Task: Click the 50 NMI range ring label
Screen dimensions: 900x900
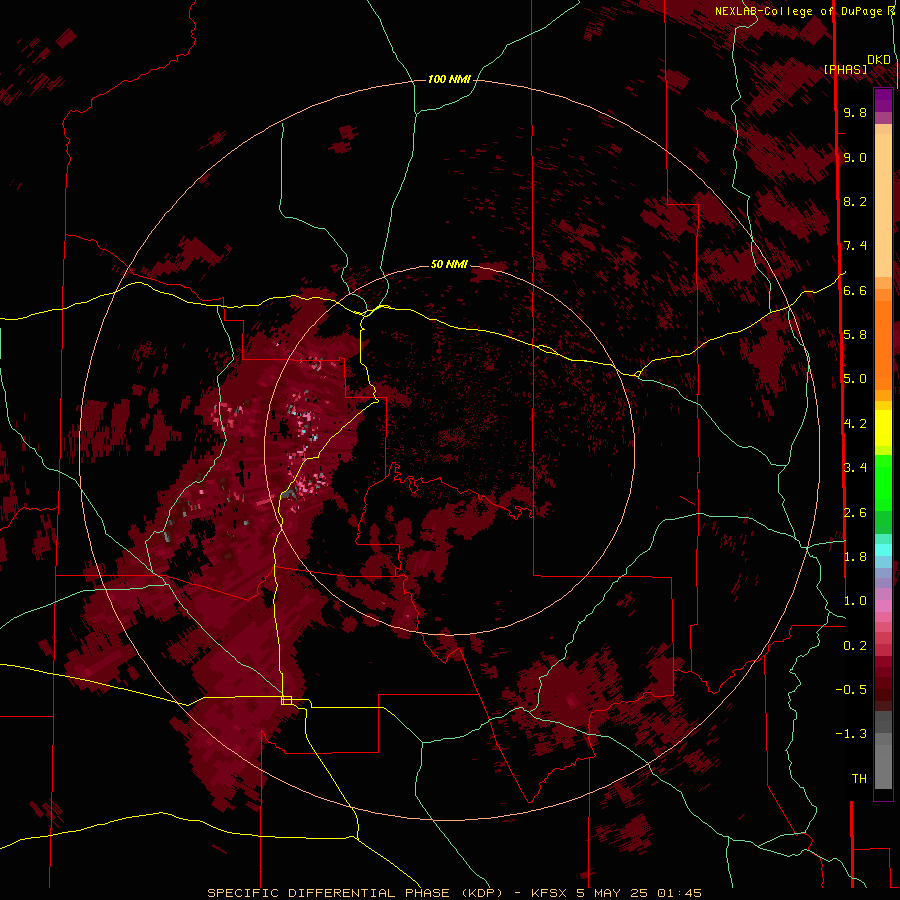Action: 449,264
